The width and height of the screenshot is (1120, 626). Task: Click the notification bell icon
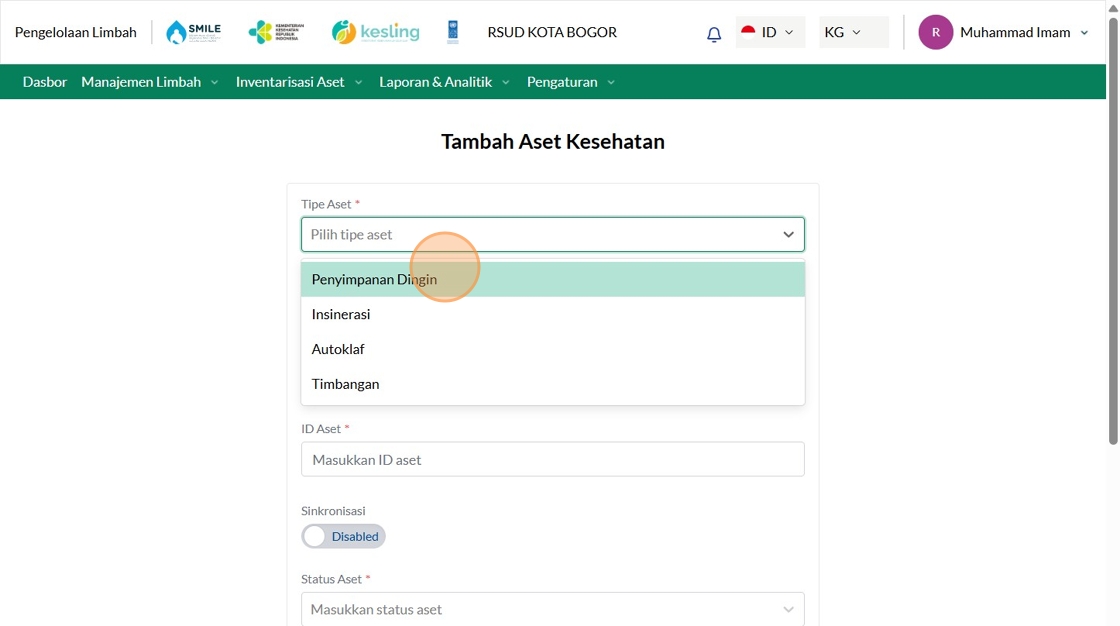(x=714, y=34)
